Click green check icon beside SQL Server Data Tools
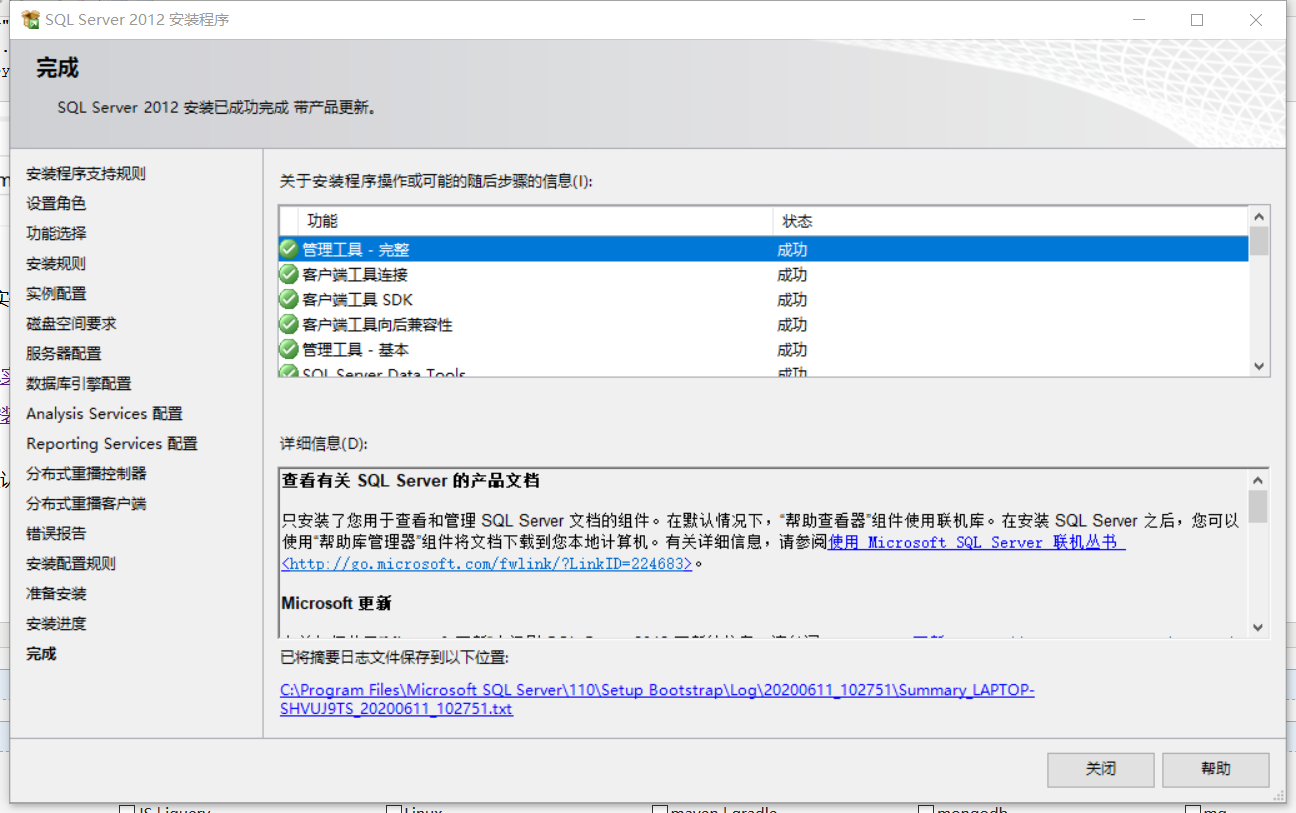The width and height of the screenshot is (1296, 813). [x=289, y=371]
